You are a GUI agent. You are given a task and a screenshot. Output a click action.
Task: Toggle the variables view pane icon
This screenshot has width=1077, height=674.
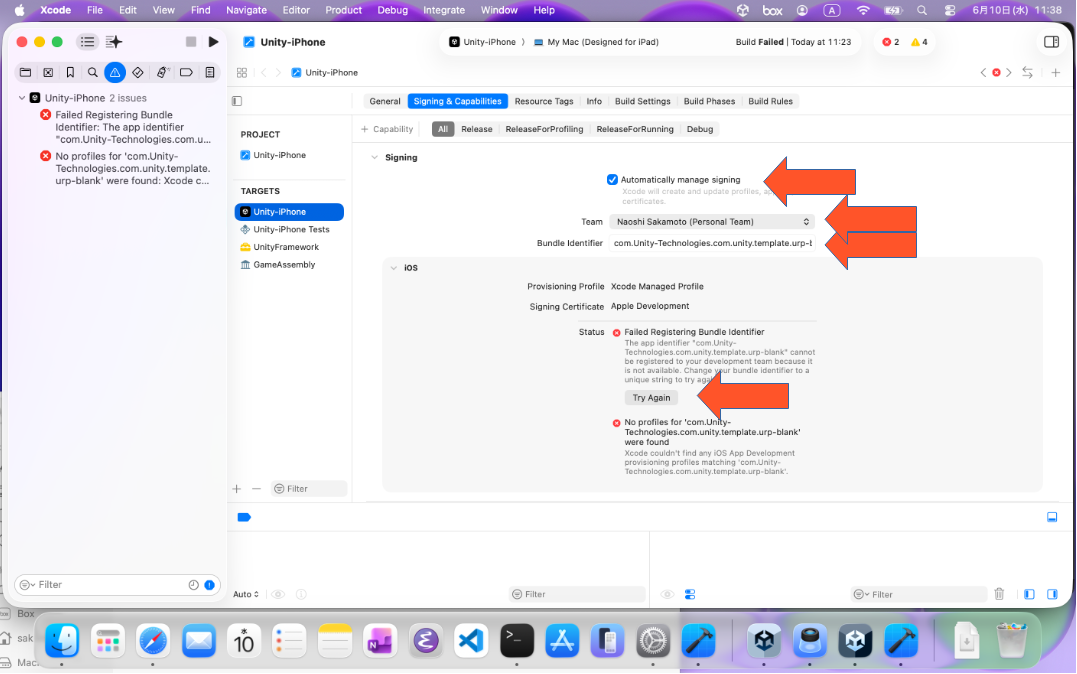click(x=1029, y=594)
